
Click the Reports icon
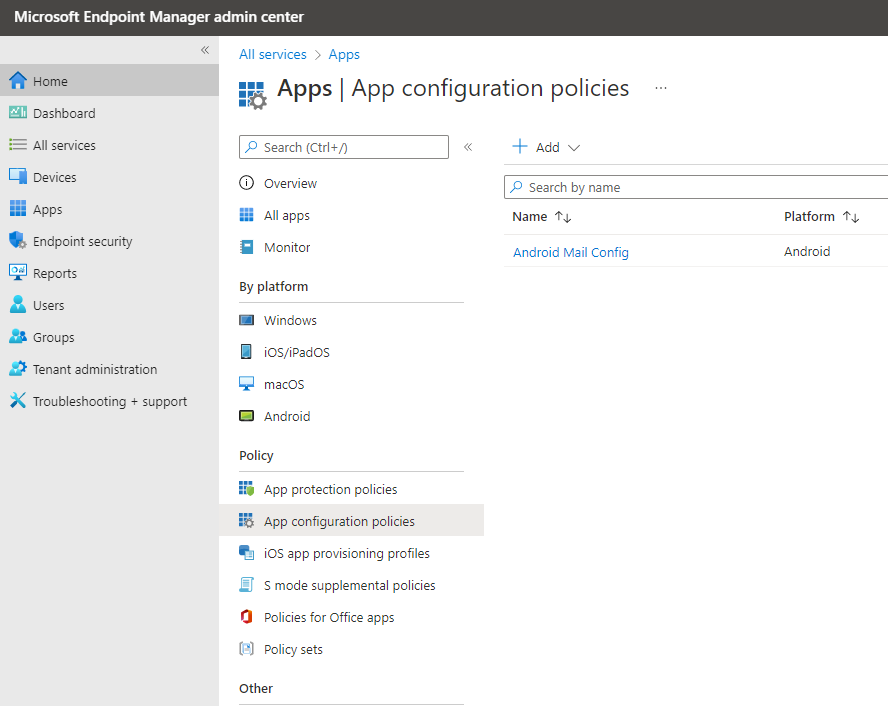18,272
